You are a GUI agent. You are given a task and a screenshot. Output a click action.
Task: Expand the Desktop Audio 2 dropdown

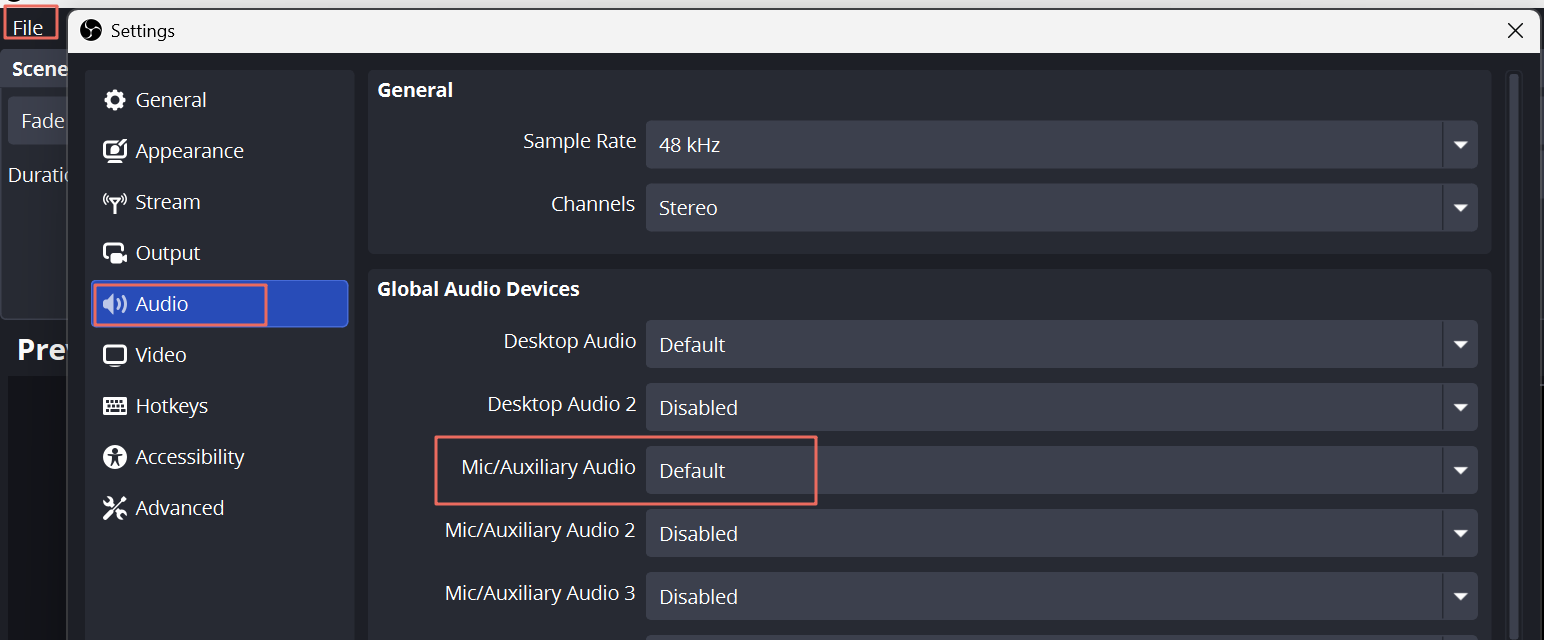1061,408
